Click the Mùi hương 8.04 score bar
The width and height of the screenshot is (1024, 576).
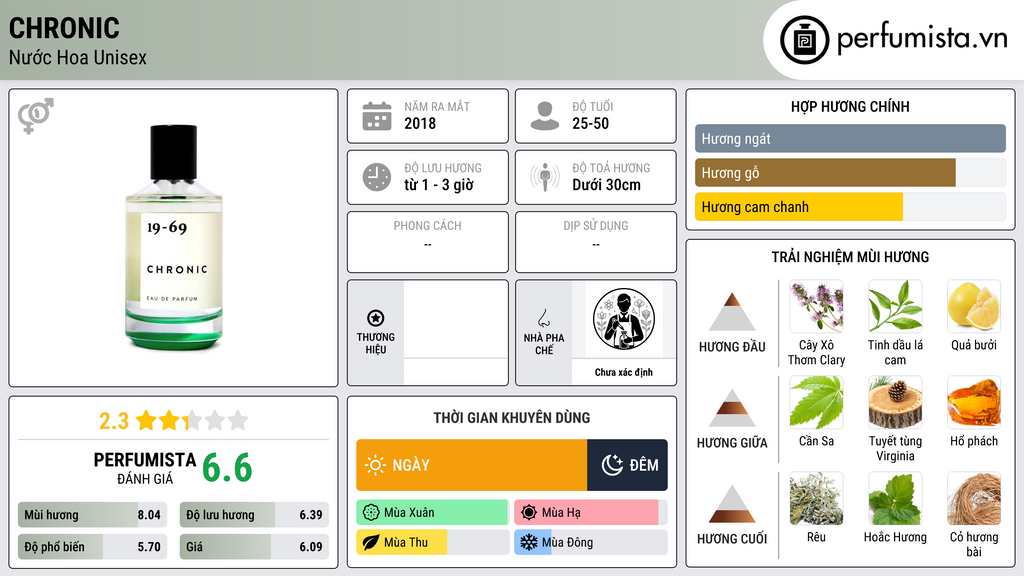click(92, 515)
